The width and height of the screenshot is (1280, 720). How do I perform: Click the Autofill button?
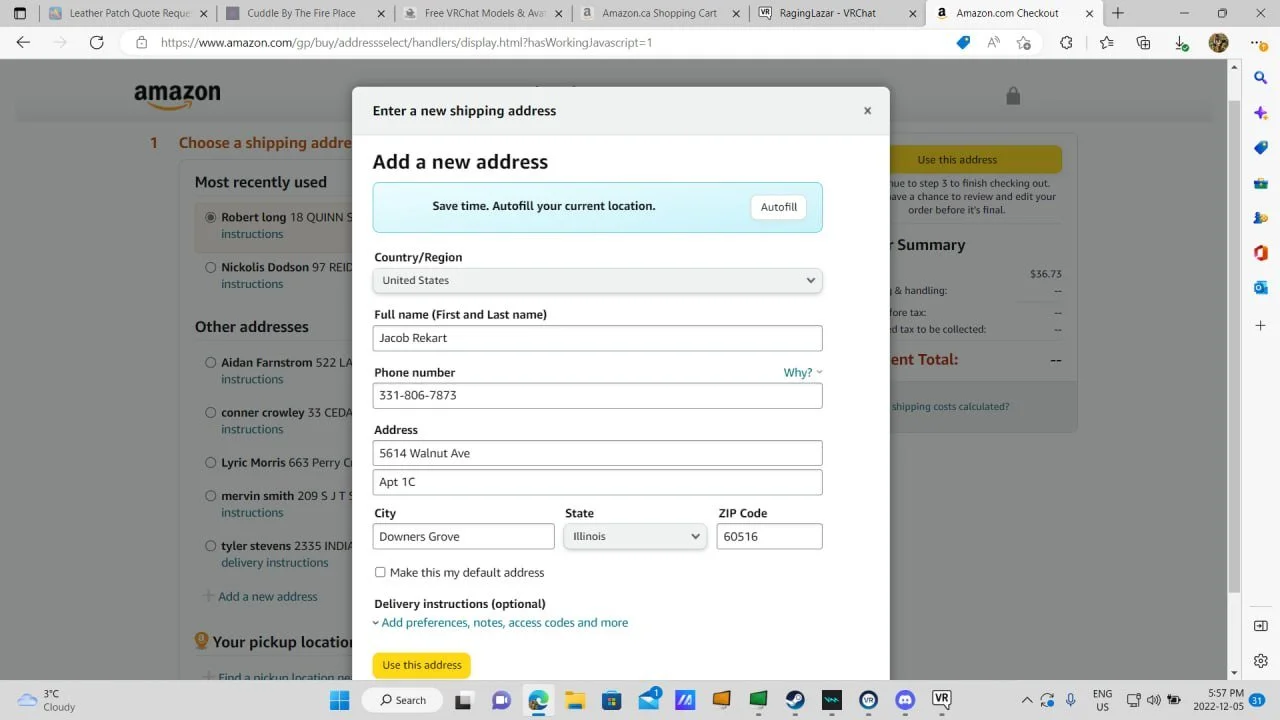coord(778,207)
